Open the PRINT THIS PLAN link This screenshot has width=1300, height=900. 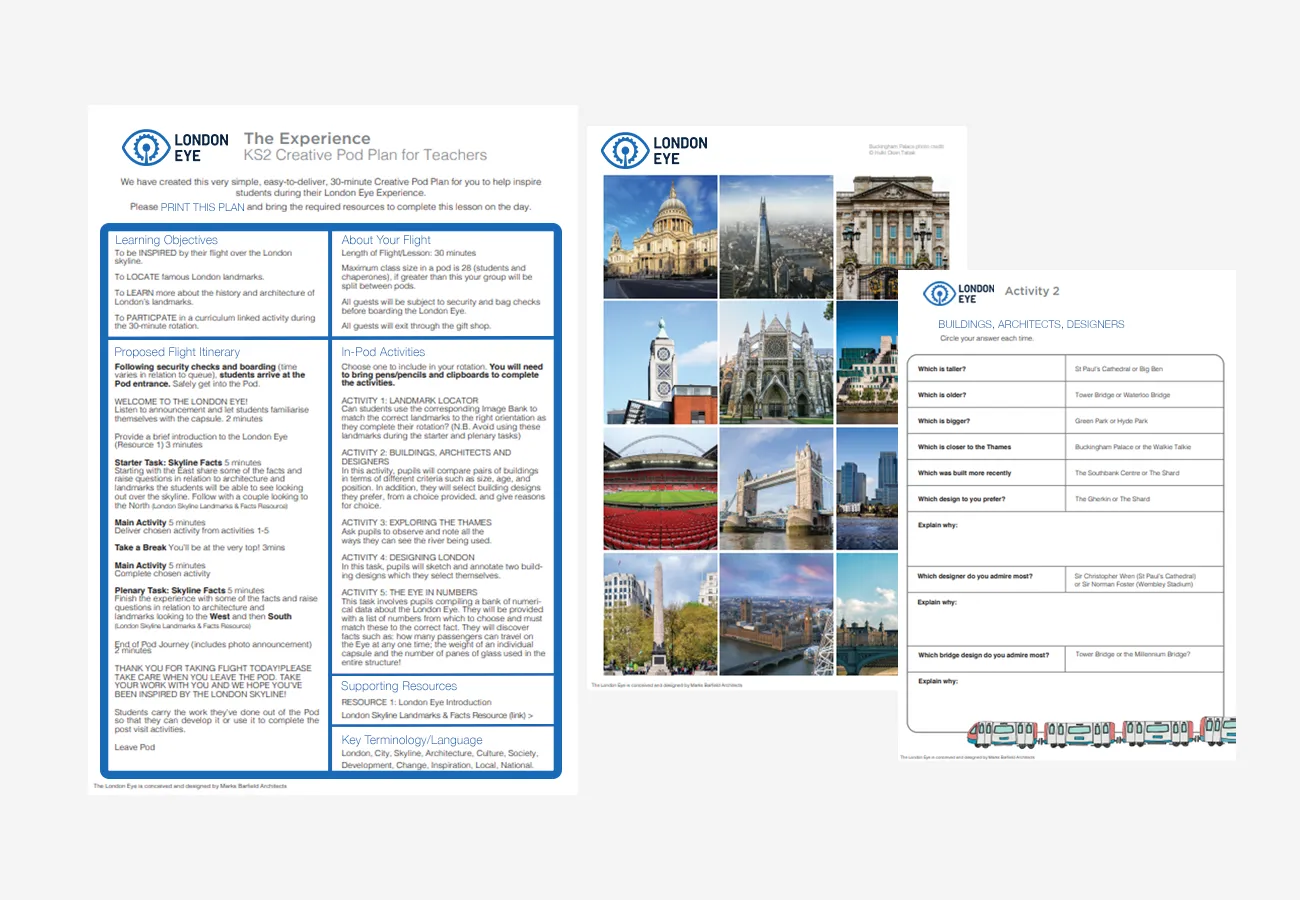pos(203,207)
